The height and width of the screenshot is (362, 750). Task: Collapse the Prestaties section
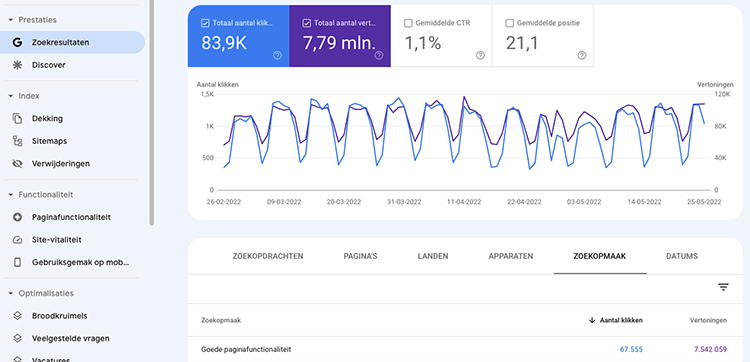pyautogui.click(x=10, y=20)
